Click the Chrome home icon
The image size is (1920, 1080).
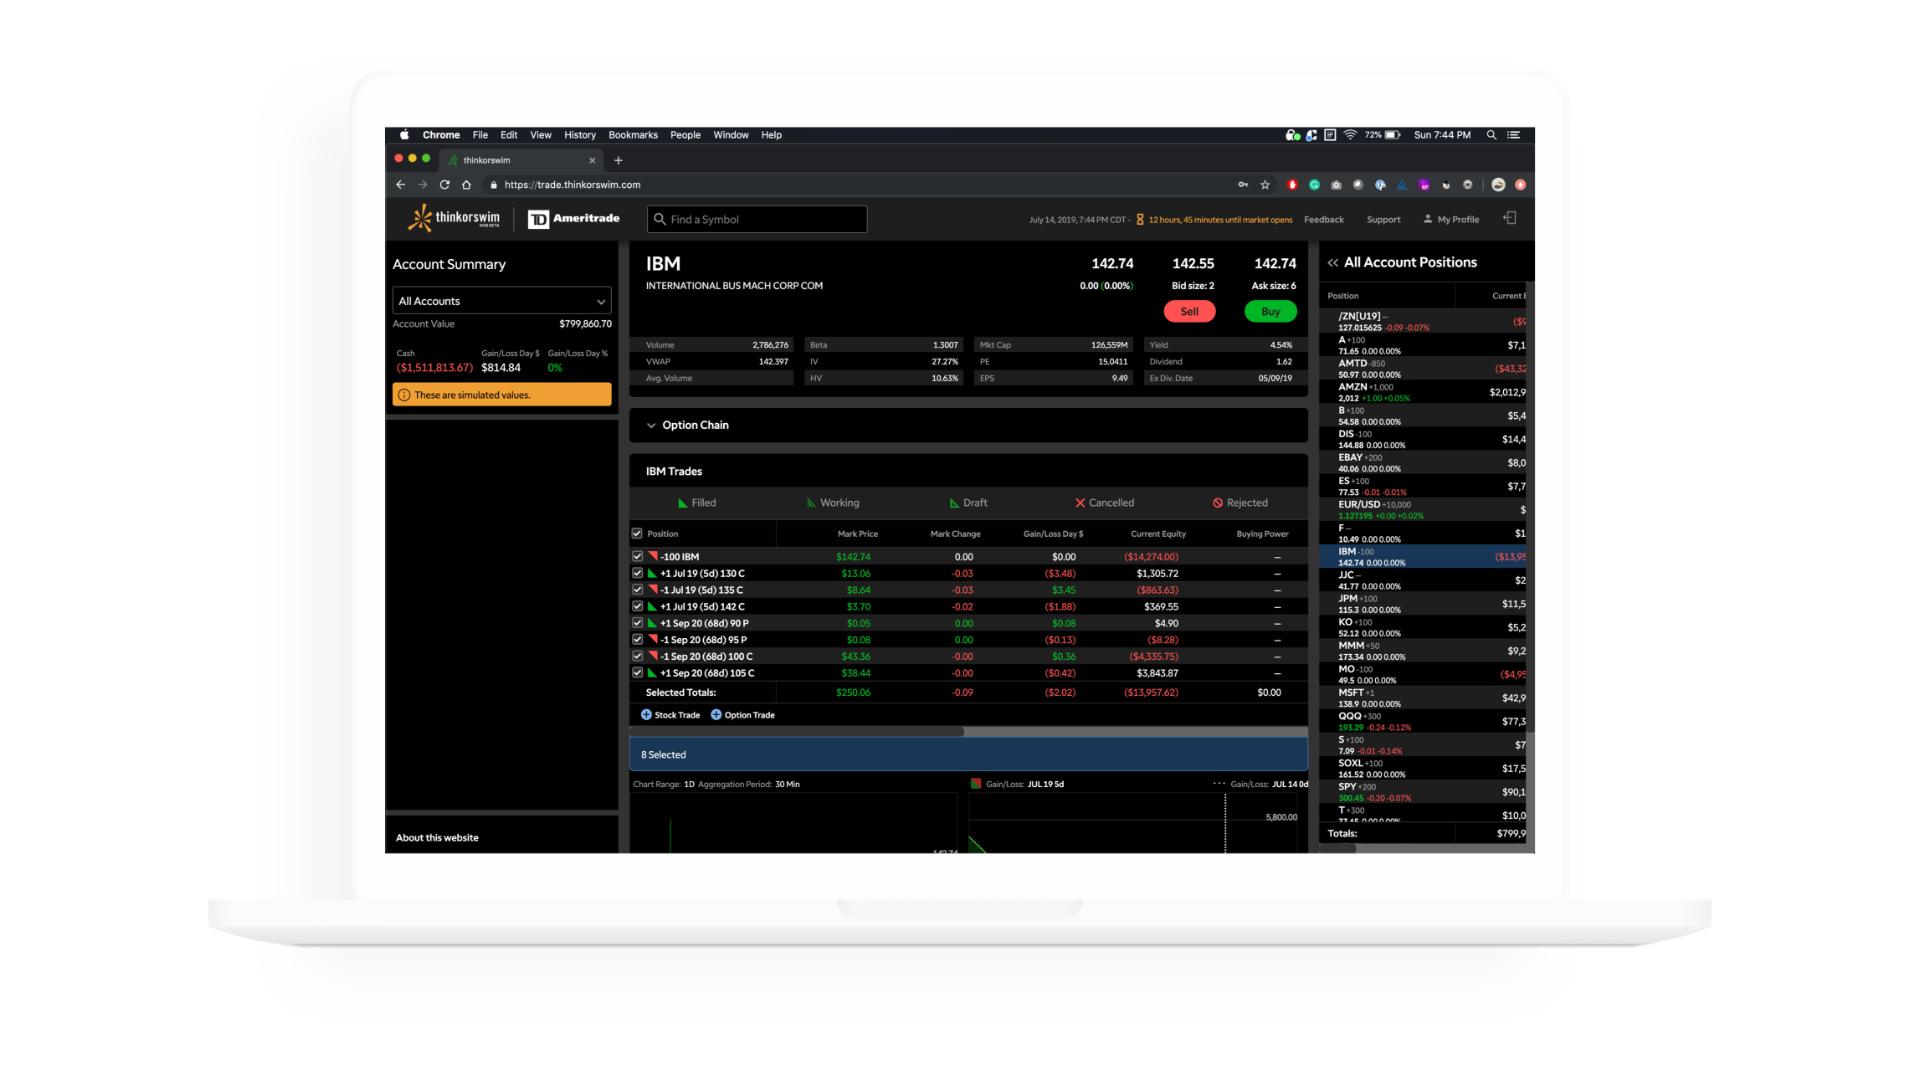466,185
